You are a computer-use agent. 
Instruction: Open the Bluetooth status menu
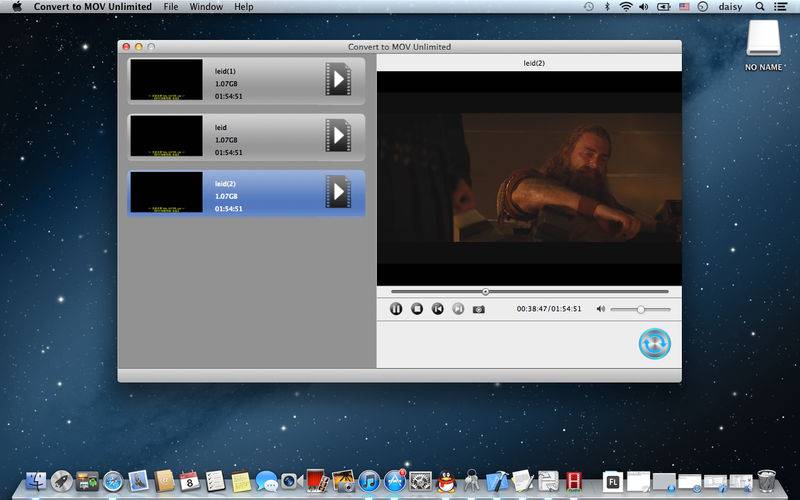tap(607, 7)
